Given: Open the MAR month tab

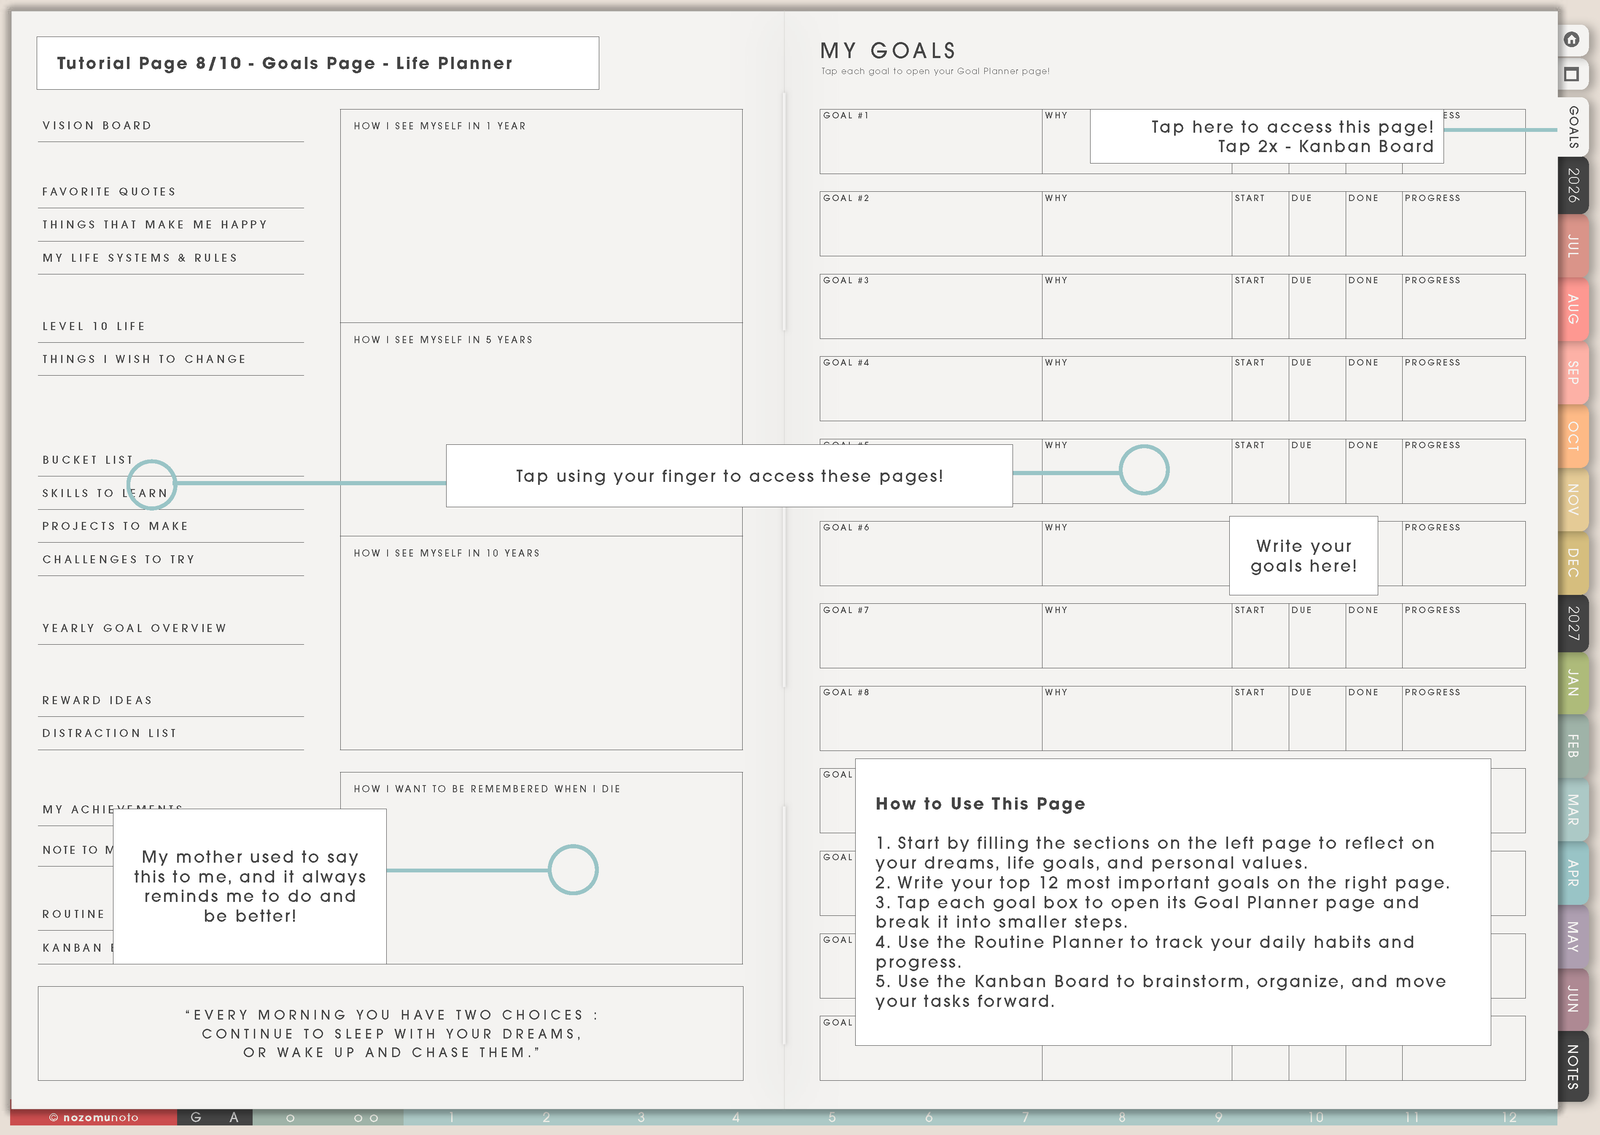Looking at the screenshot, I should tap(1573, 809).
